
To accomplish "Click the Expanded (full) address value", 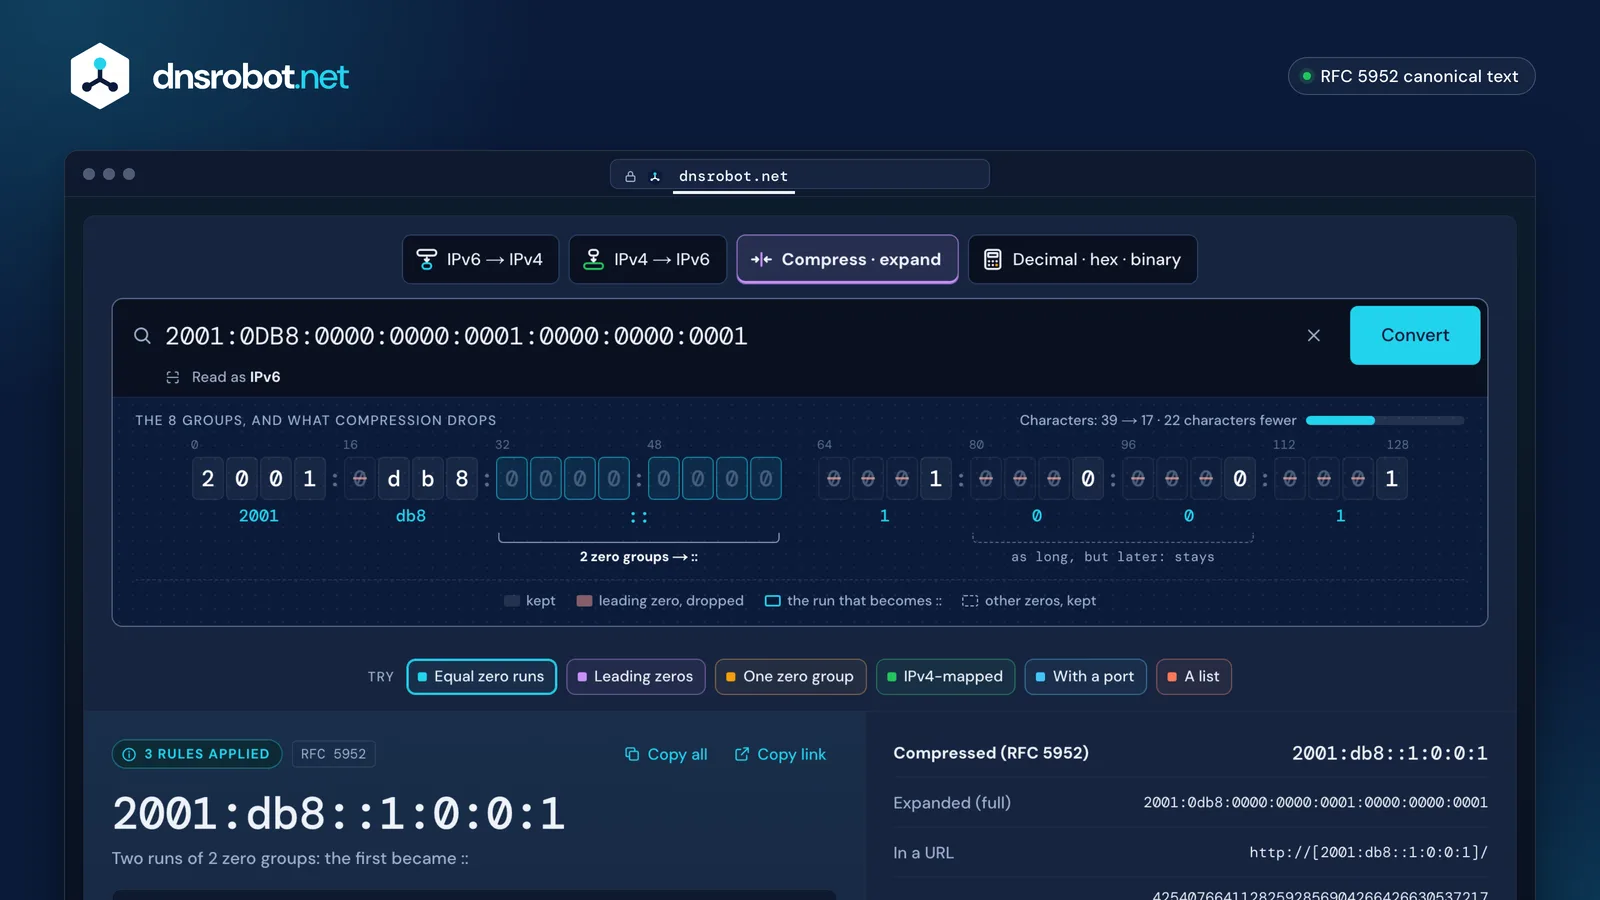I will point(1315,803).
